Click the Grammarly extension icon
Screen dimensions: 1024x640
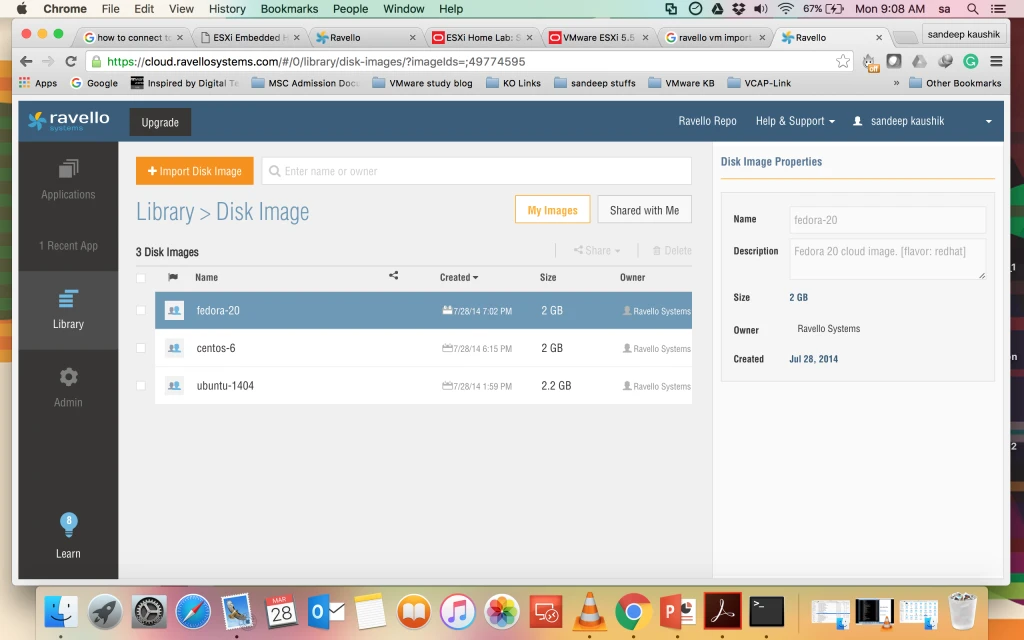(x=970, y=61)
